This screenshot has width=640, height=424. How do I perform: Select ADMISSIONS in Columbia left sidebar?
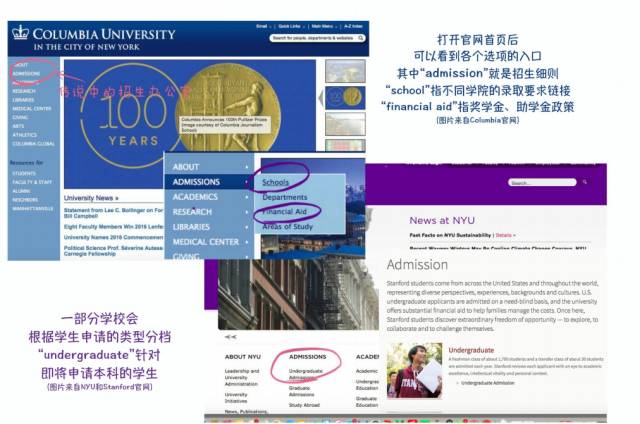coord(26,73)
